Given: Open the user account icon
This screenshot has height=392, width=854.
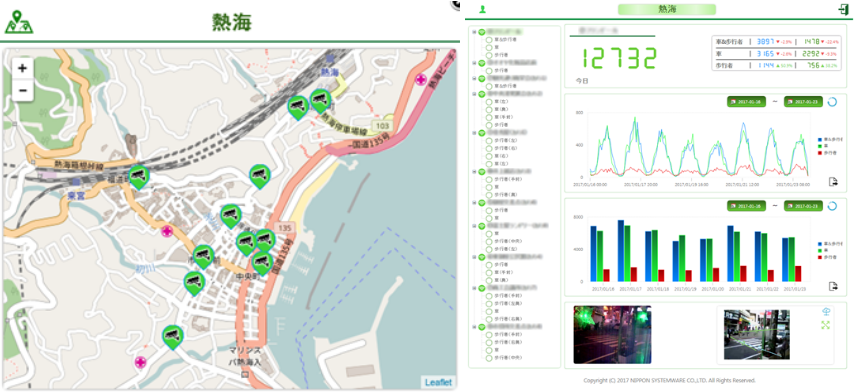Looking at the screenshot, I should pyautogui.click(x=482, y=9).
